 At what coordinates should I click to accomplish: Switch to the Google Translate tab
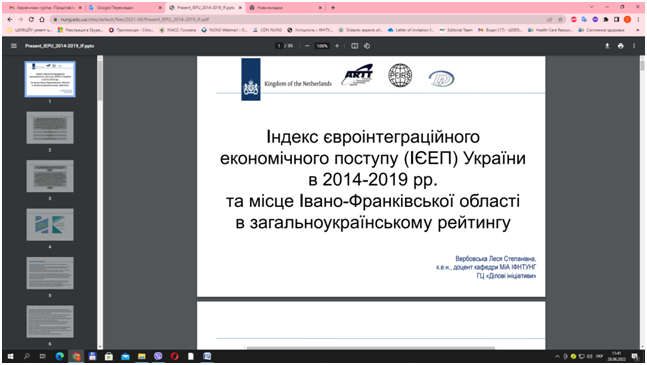click(x=125, y=7)
